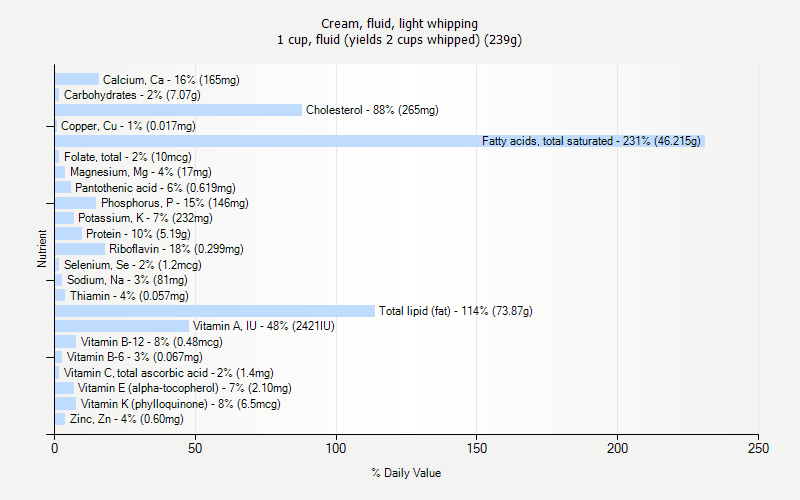This screenshot has height=500, width=800.
Task: Click the '% Daily Value' horizontal axis title
Action: (x=406, y=473)
